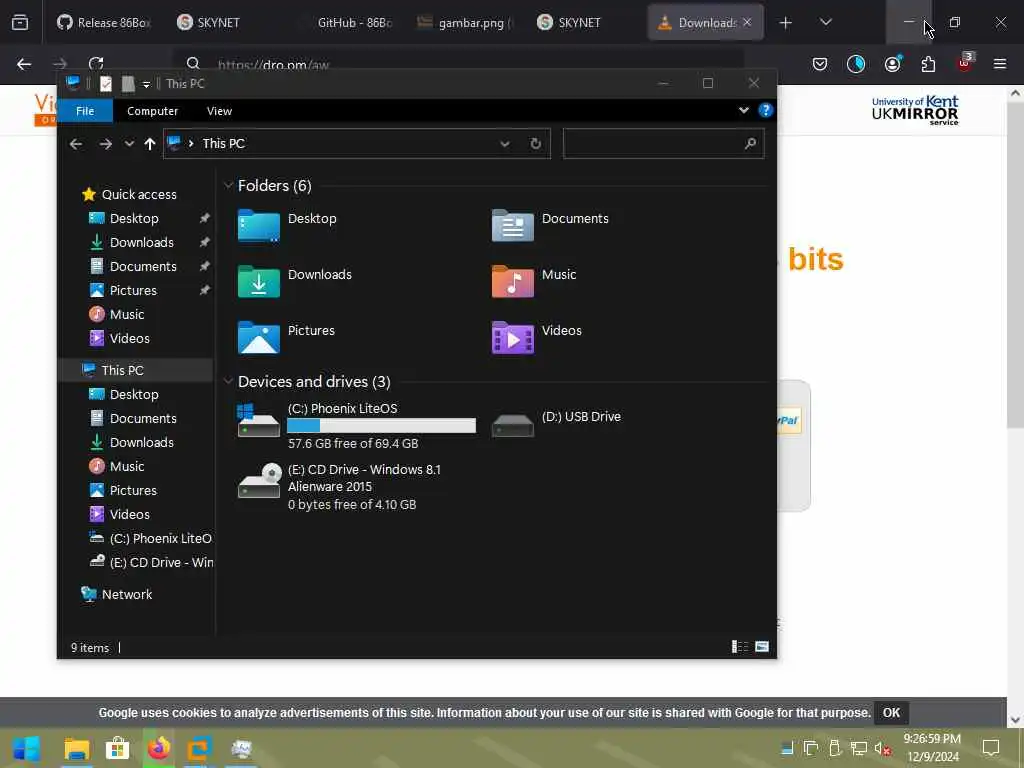Click the Properties quick access toolbar icon
The height and width of the screenshot is (768, 1024).
click(x=106, y=84)
